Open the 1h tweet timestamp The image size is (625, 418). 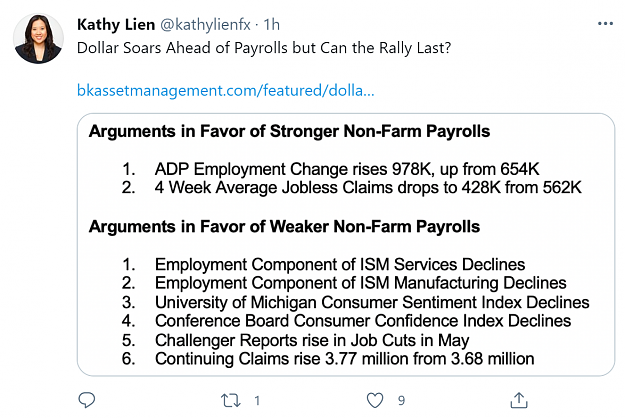click(x=271, y=25)
